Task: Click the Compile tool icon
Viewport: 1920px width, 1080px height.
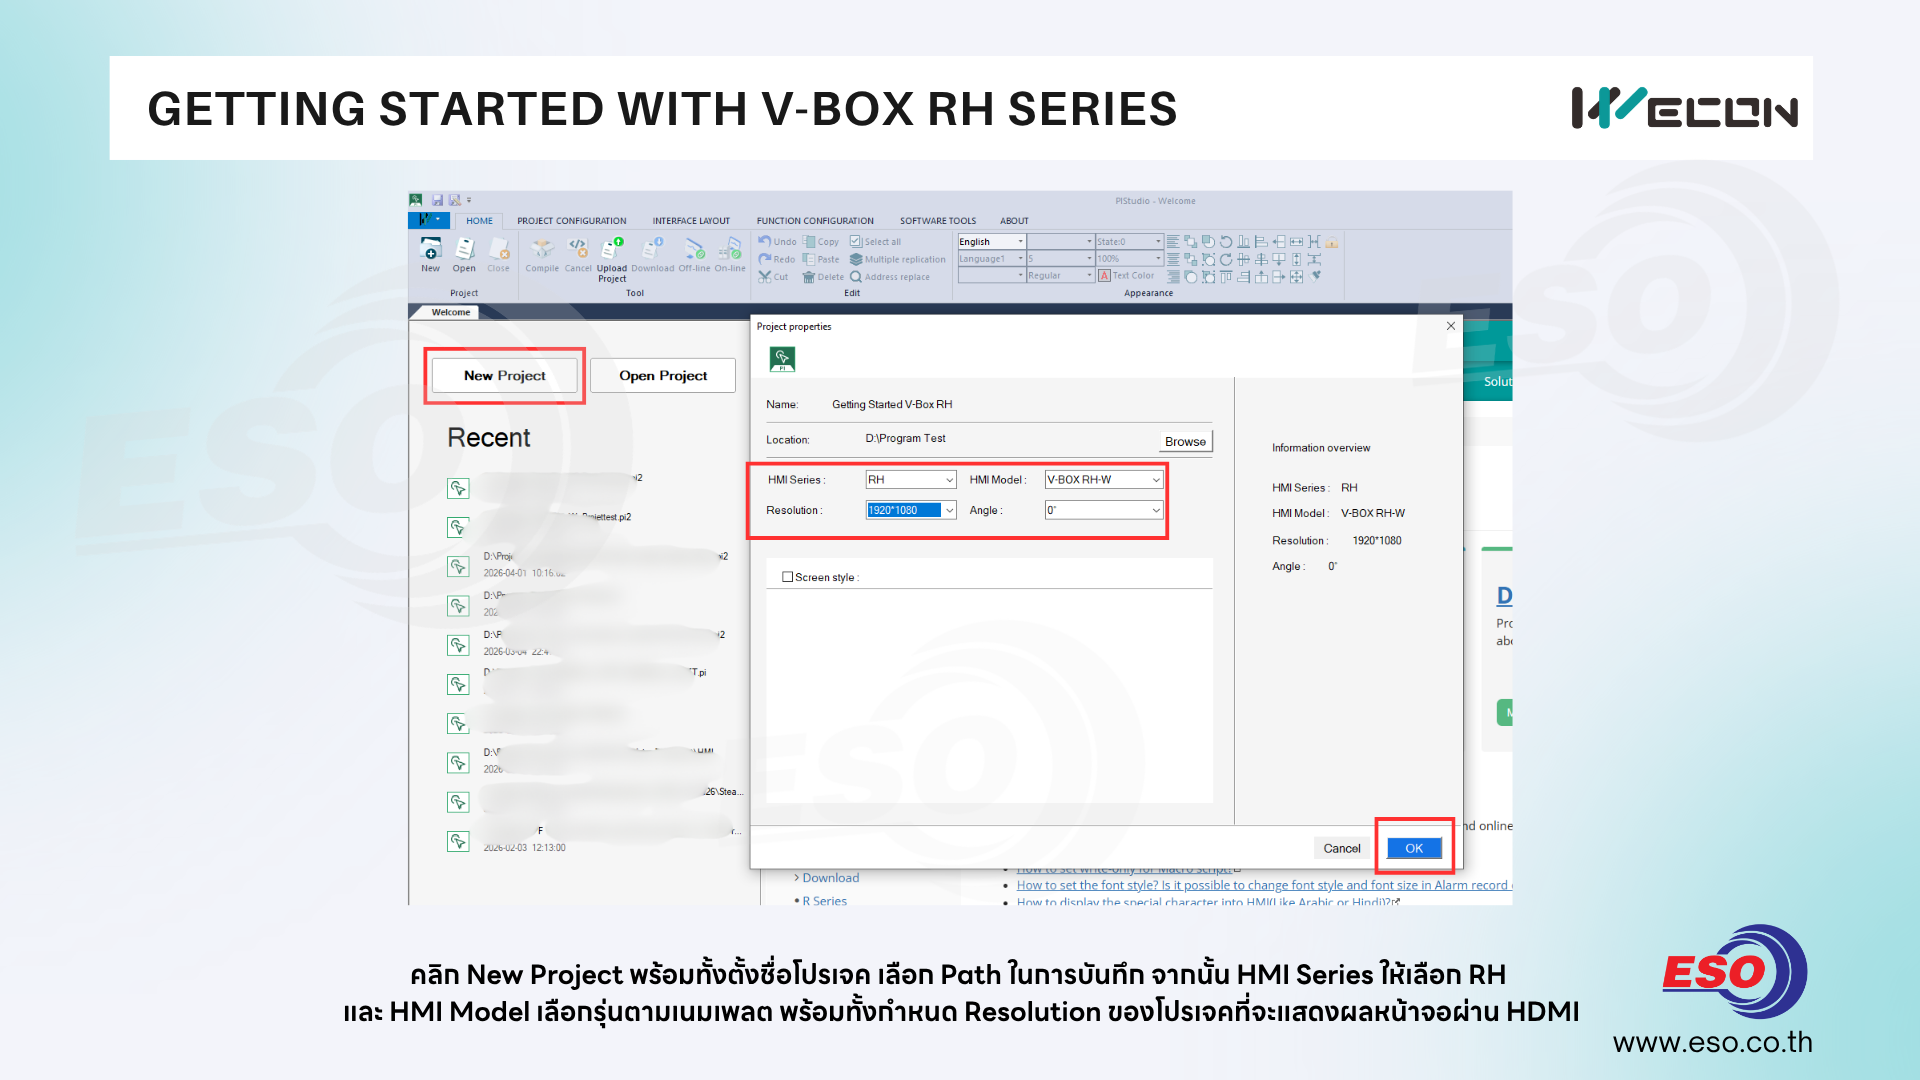Action: point(542,250)
